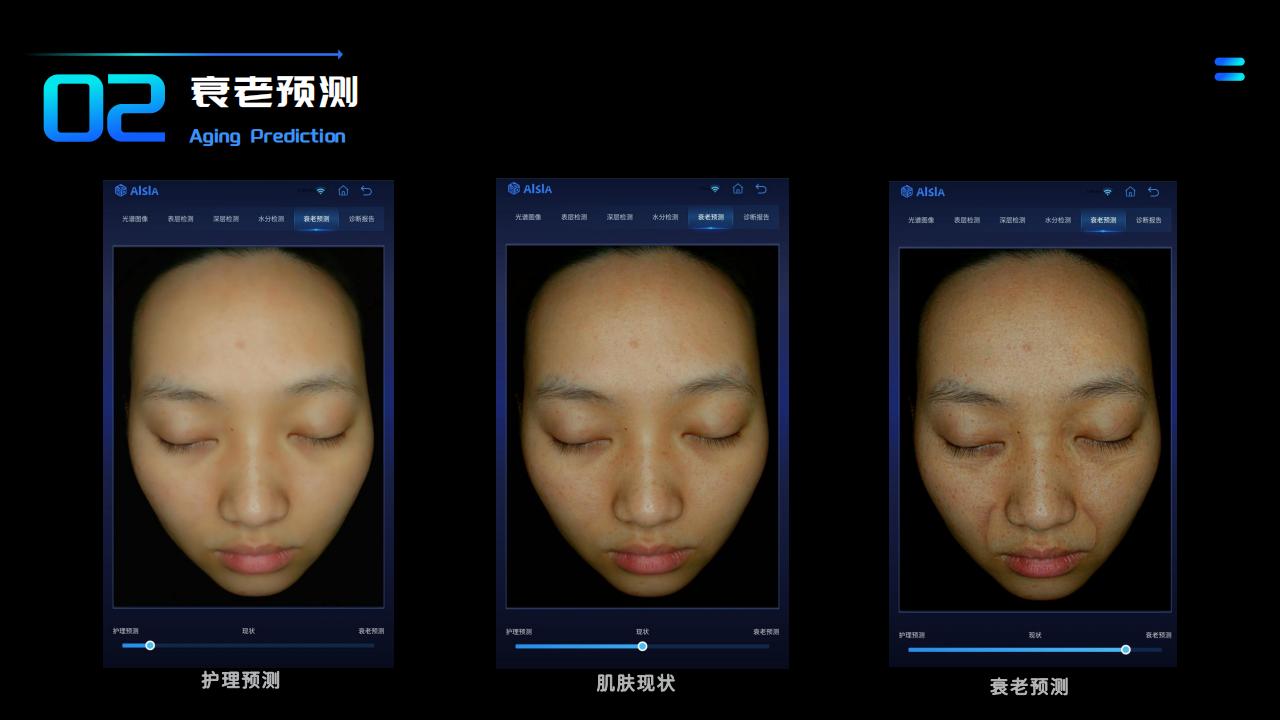Screen dimensions: 1280x720
Task: Tap the back arrow on the 肌肤现状 screen
Action: [761, 188]
